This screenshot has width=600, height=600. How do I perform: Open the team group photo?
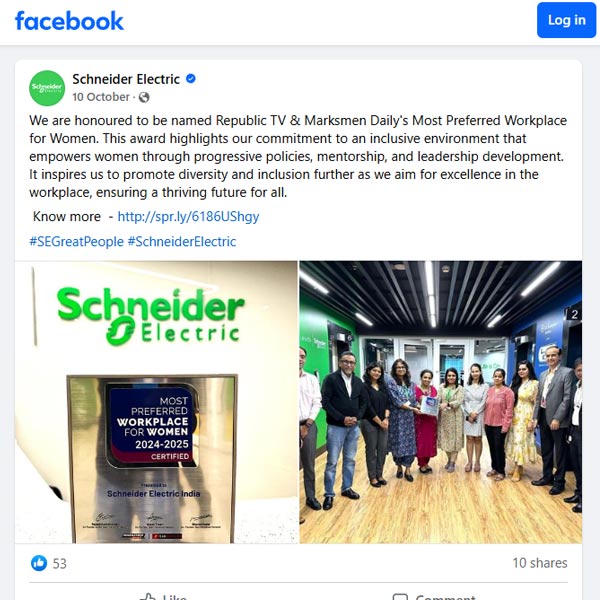coord(441,402)
